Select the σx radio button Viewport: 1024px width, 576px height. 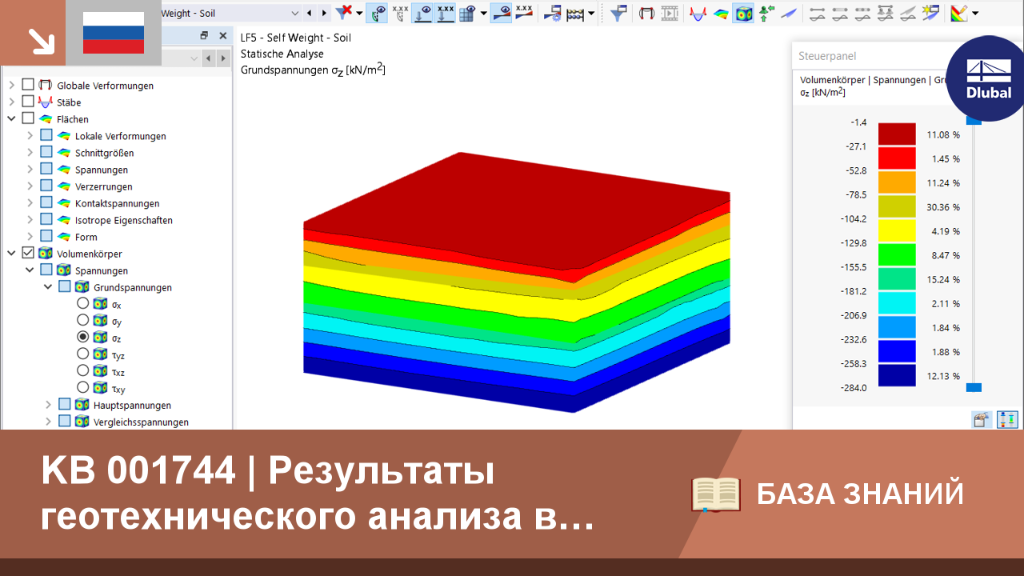[82, 304]
